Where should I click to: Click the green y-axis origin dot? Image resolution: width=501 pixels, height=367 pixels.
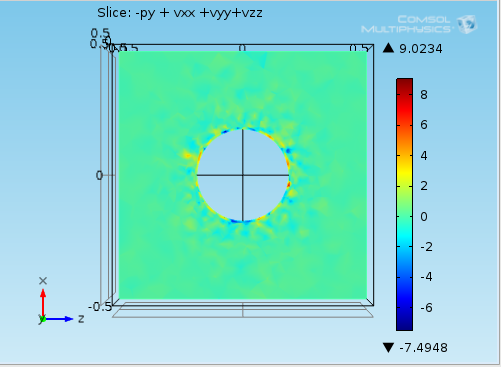43,319
